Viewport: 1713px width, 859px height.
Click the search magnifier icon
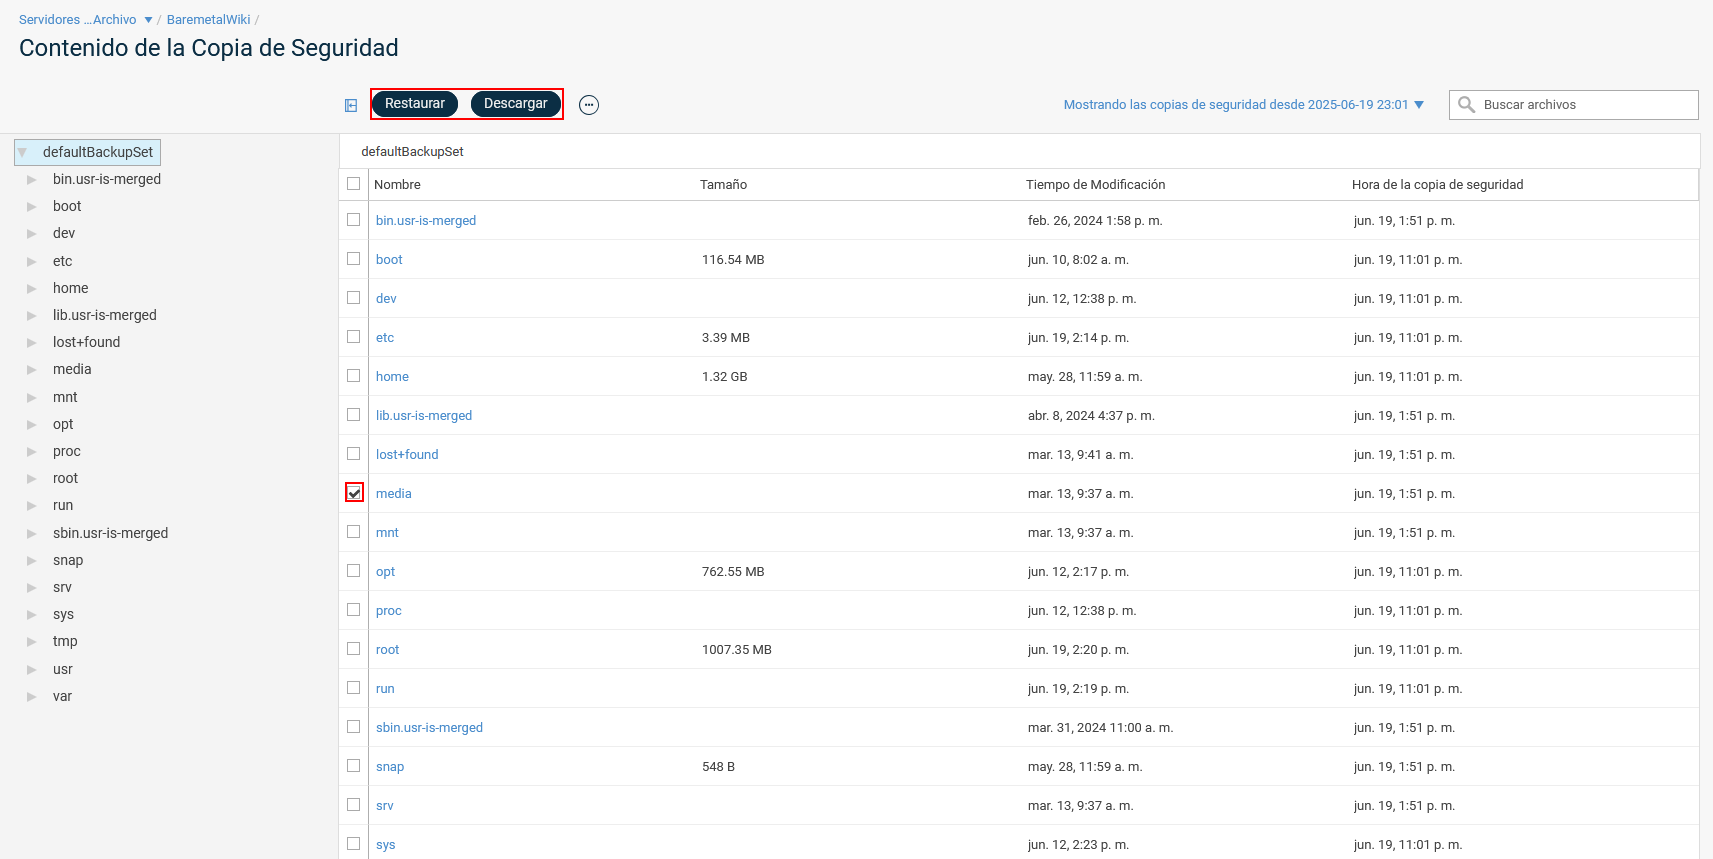[1466, 105]
